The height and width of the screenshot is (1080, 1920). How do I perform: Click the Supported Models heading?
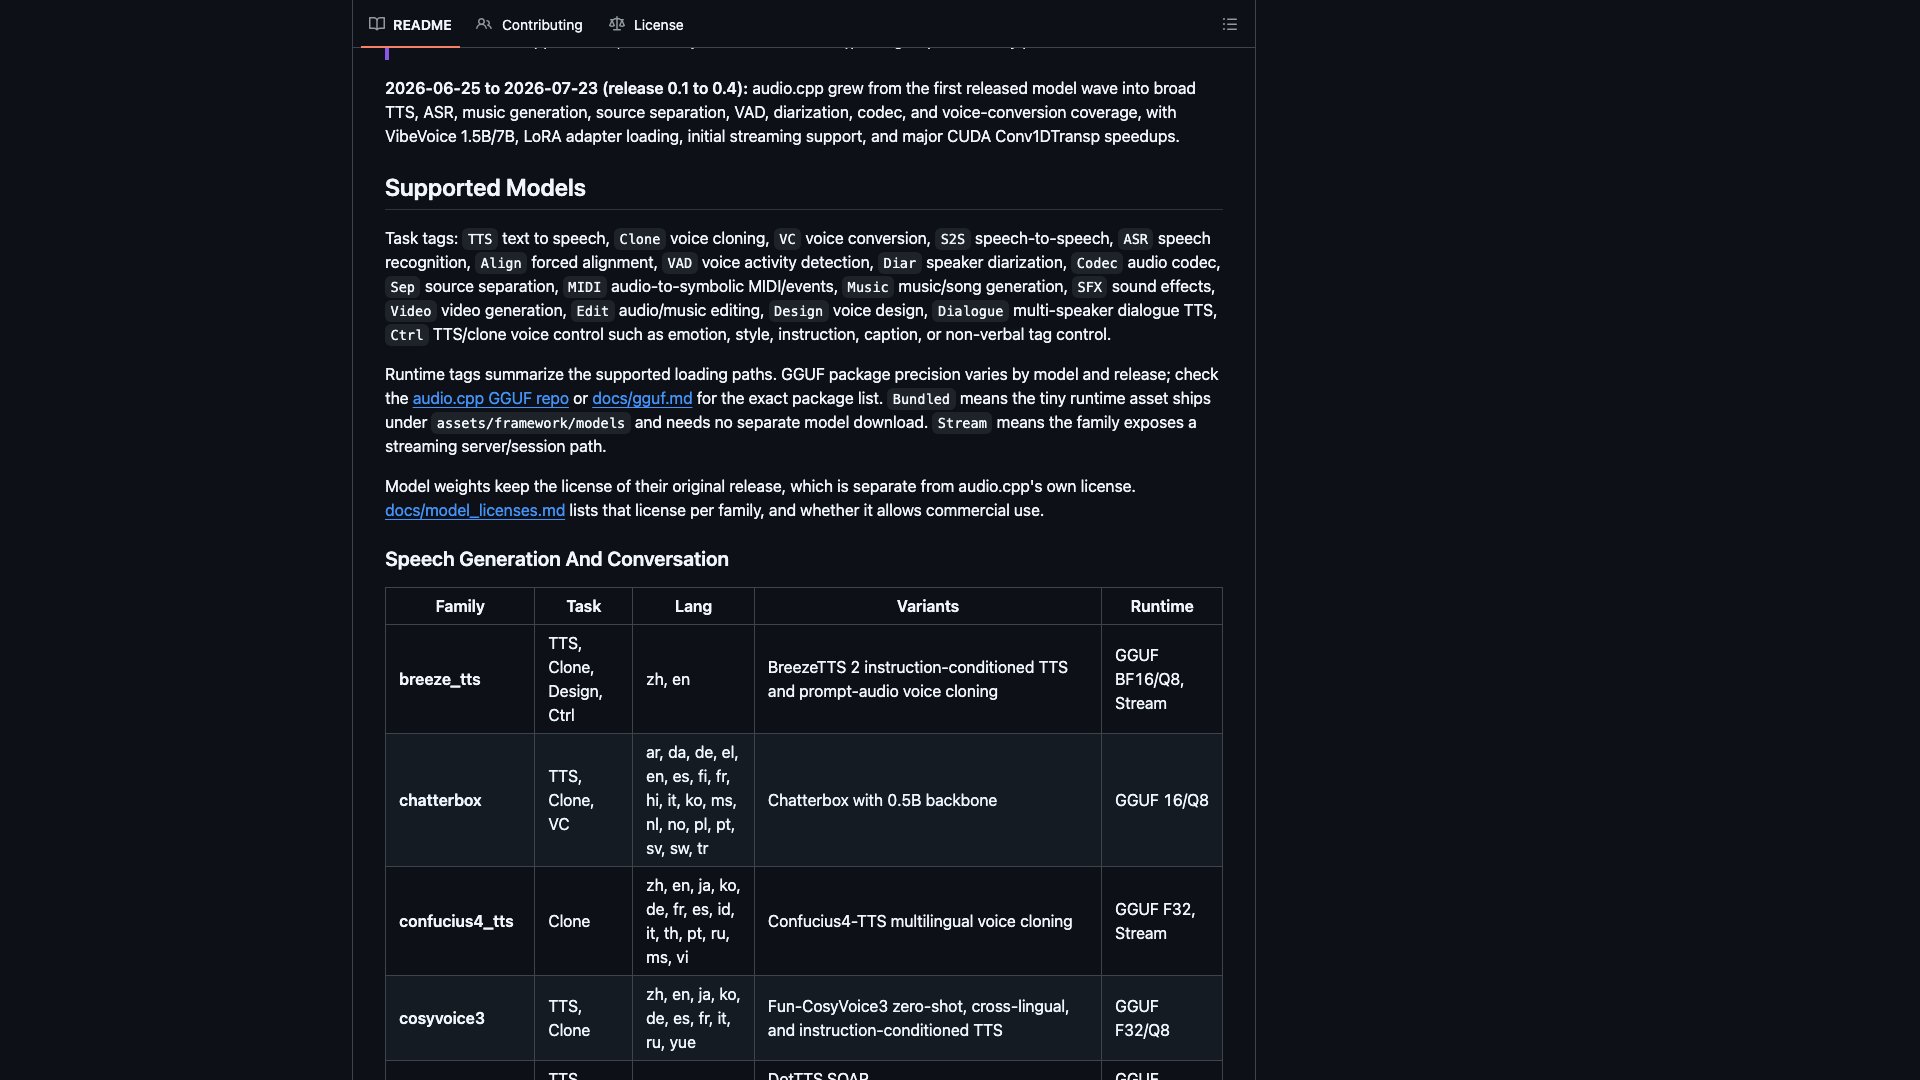tap(485, 188)
